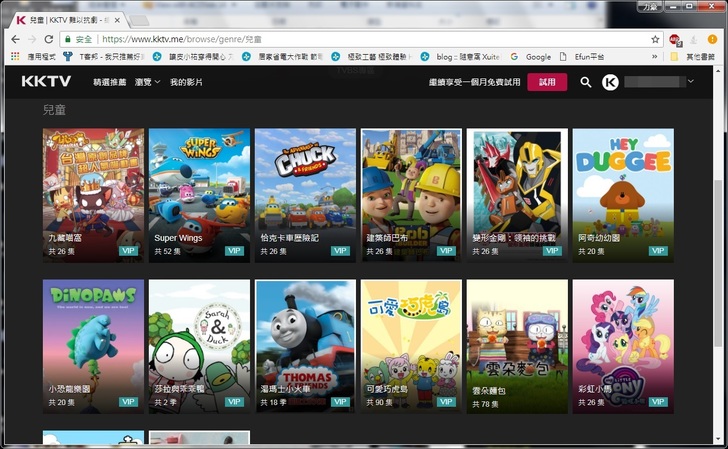Open the 可愛巧虎島 thumbnail
The image size is (728, 449).
pyautogui.click(x=411, y=346)
